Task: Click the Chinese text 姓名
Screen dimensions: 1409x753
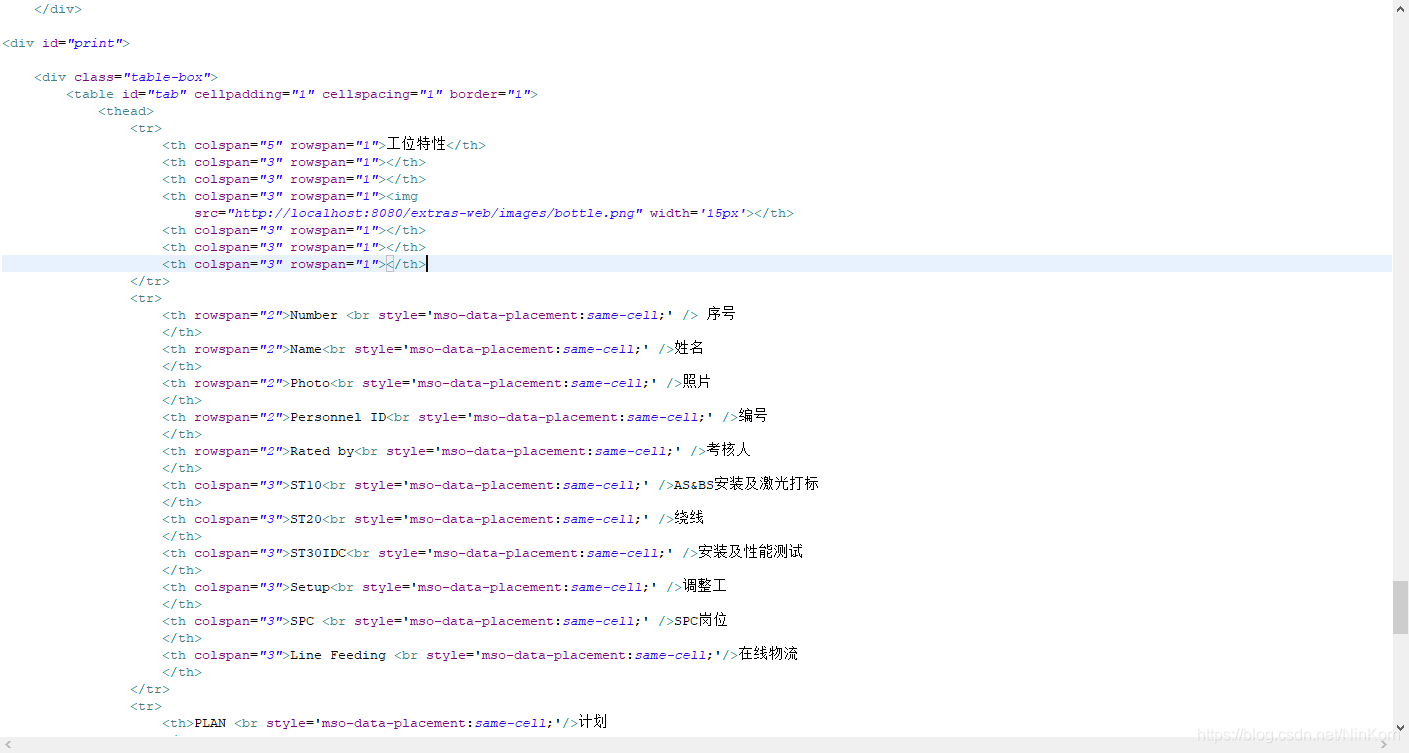Action: [x=689, y=348]
